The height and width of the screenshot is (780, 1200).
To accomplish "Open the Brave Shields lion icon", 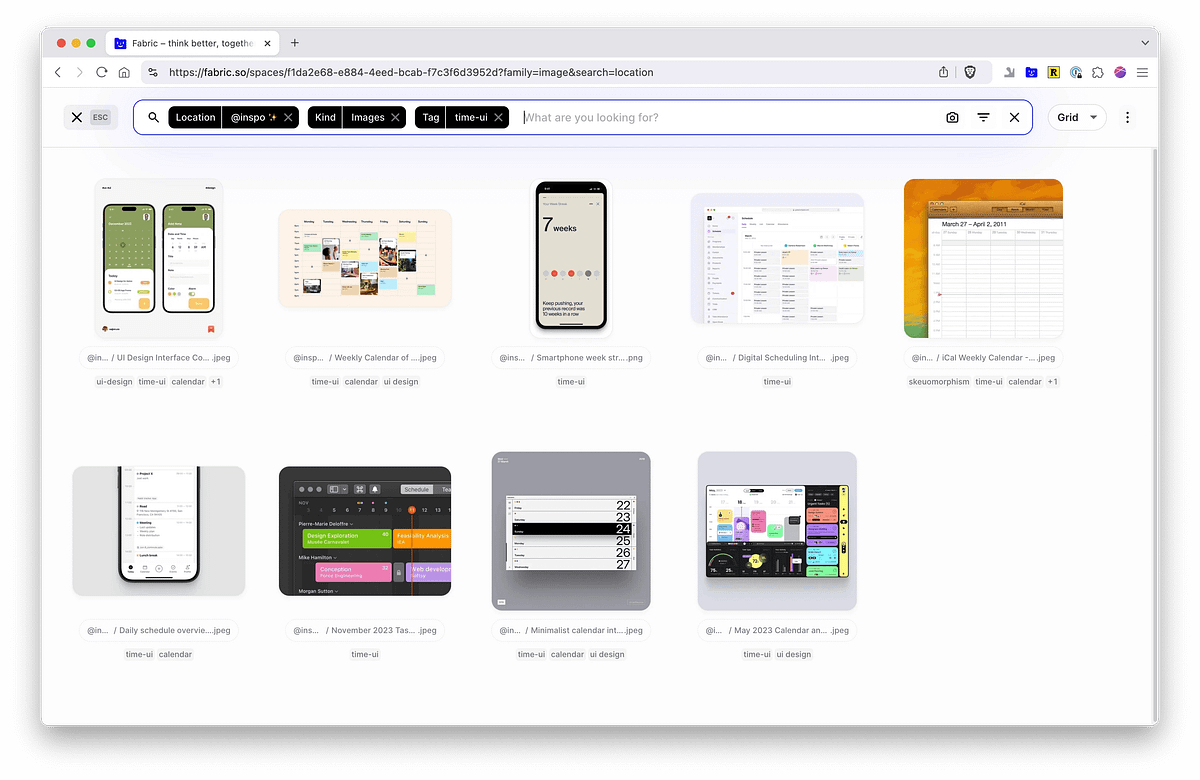I will pos(972,72).
